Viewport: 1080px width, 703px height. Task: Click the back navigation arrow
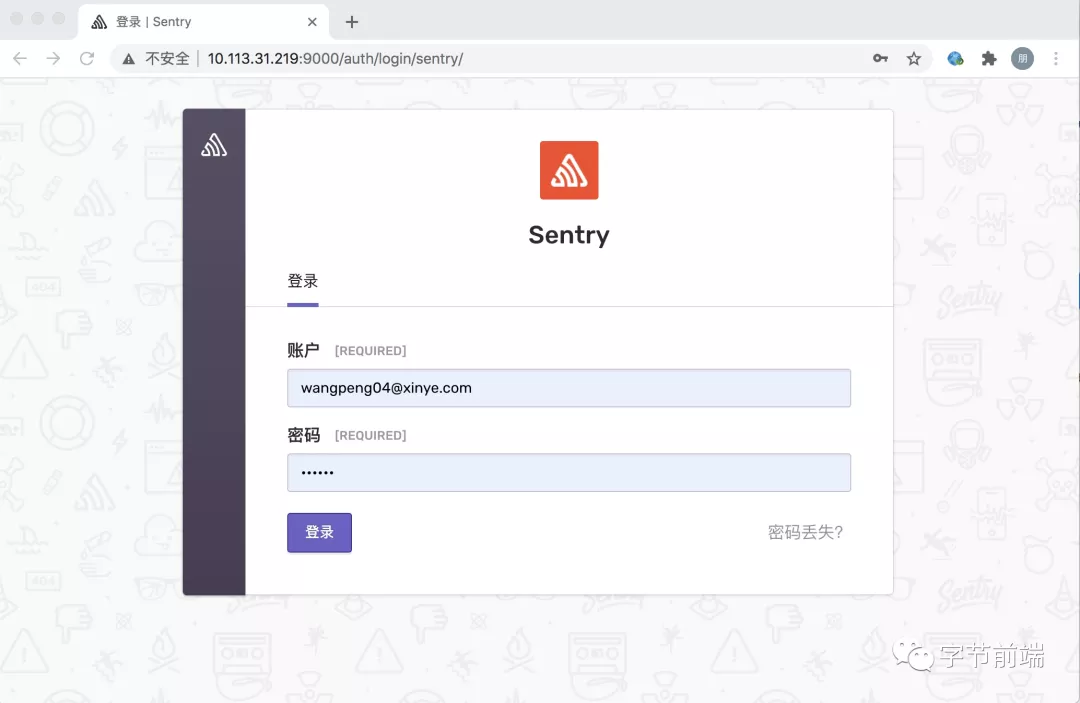coord(20,58)
